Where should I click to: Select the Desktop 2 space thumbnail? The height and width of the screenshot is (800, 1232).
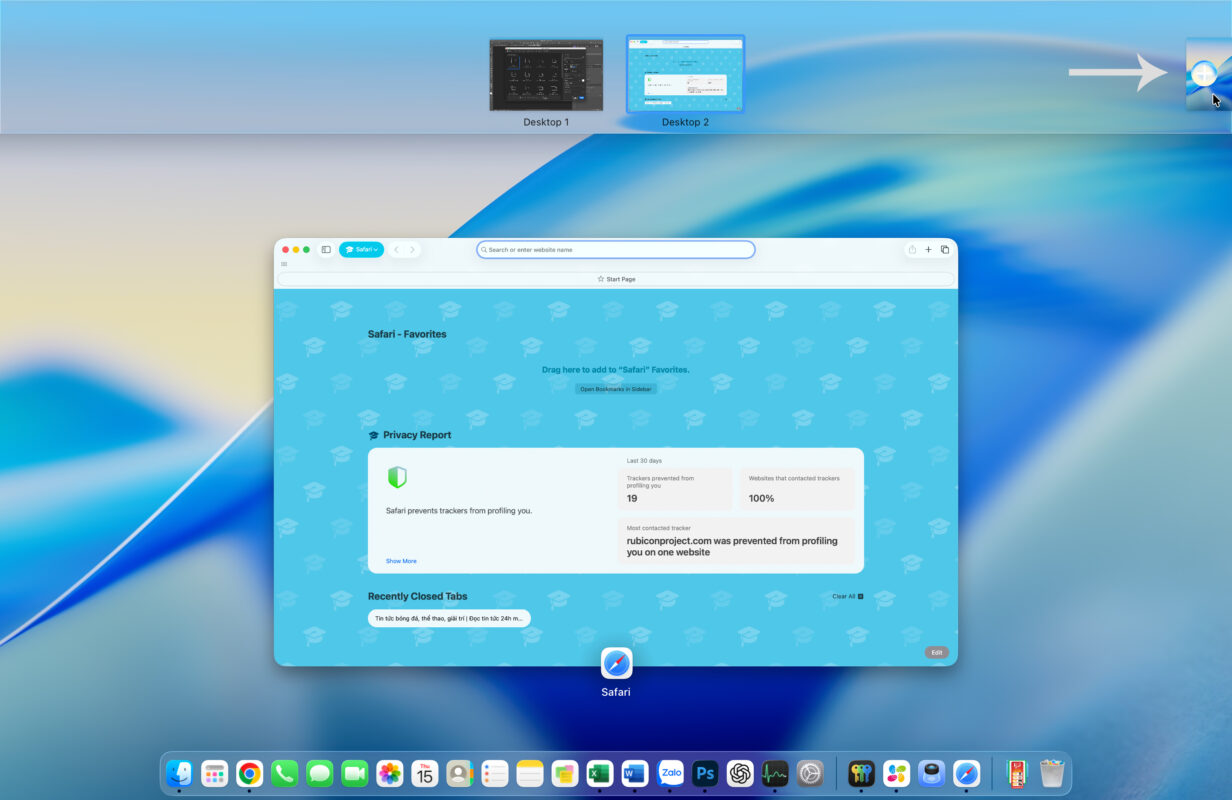click(x=685, y=75)
